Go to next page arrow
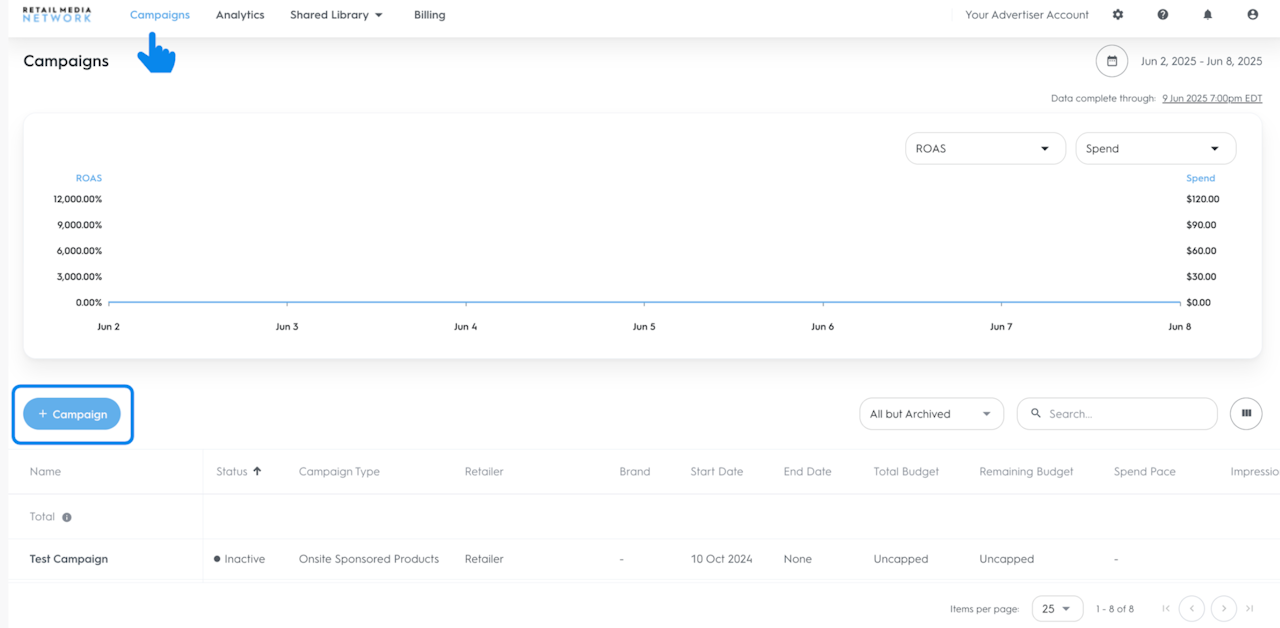 pos(1223,608)
